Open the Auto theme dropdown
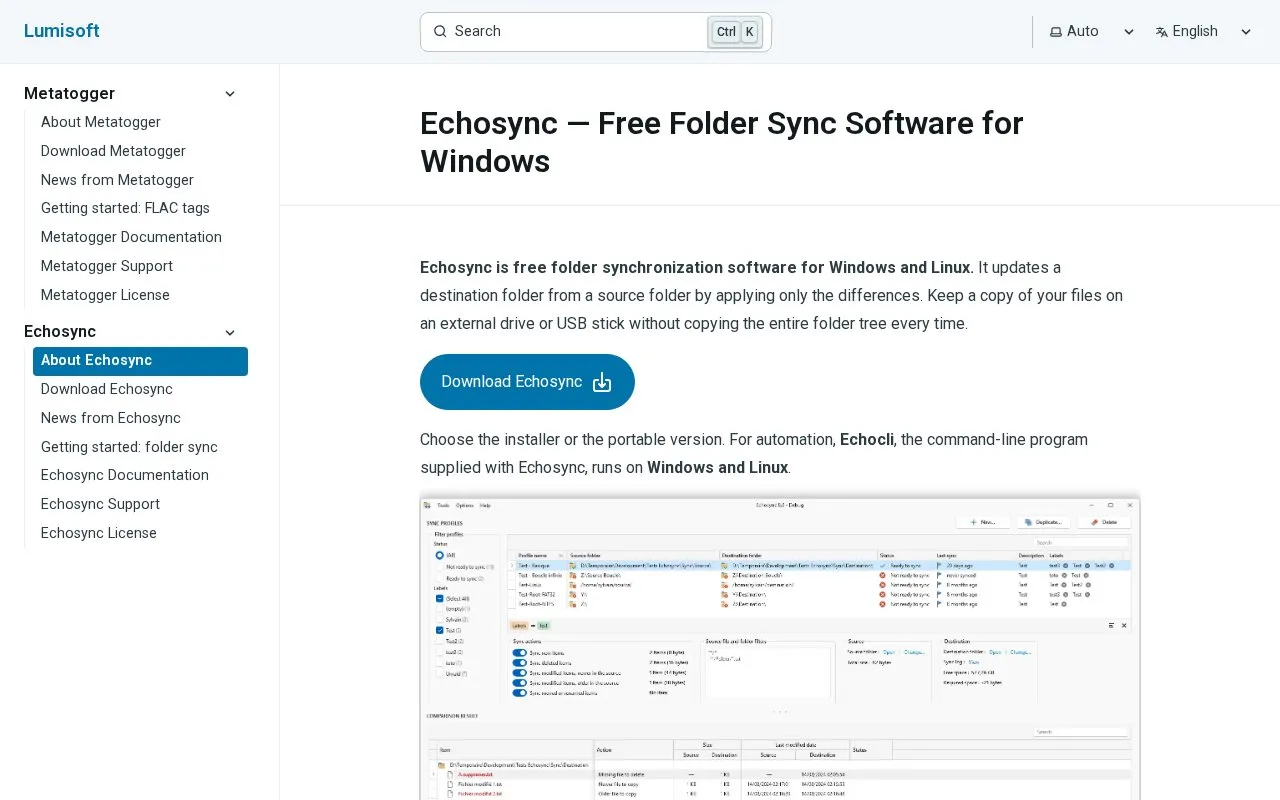The image size is (1280, 800). click(x=1091, y=32)
